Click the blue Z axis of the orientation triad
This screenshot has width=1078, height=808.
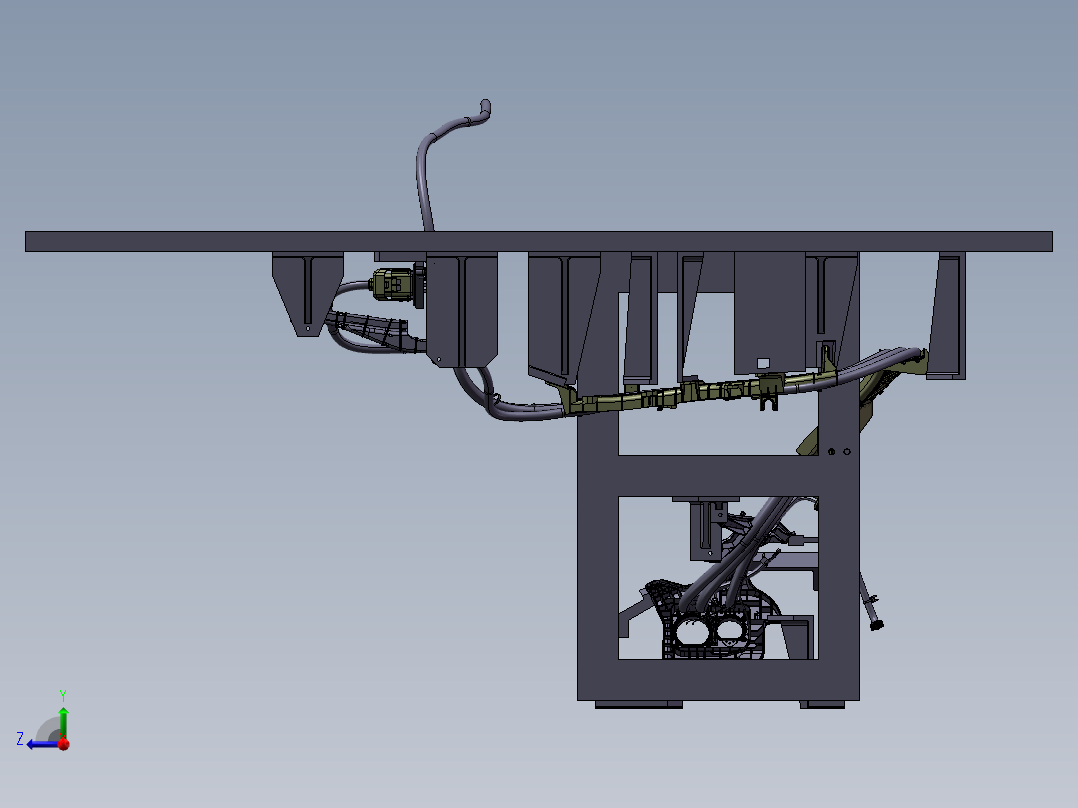click(x=43, y=744)
